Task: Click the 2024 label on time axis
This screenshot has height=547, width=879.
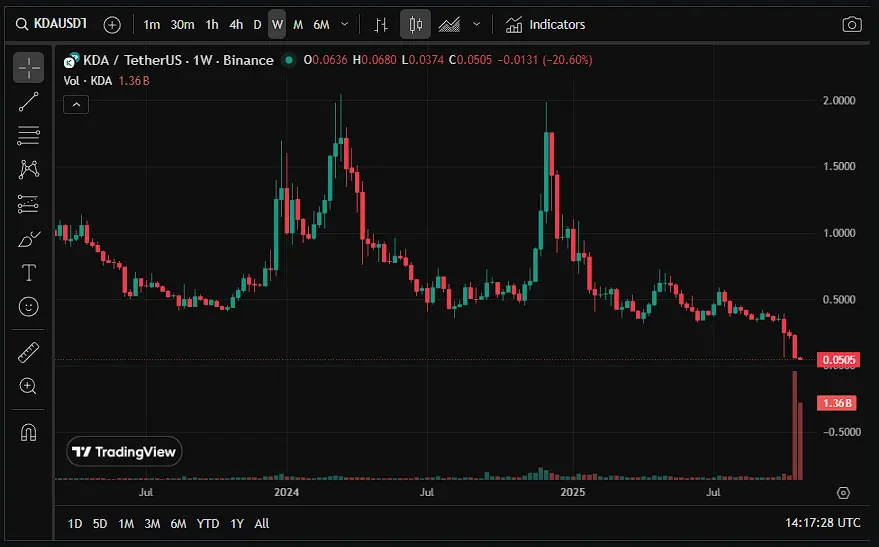Action: [286, 492]
